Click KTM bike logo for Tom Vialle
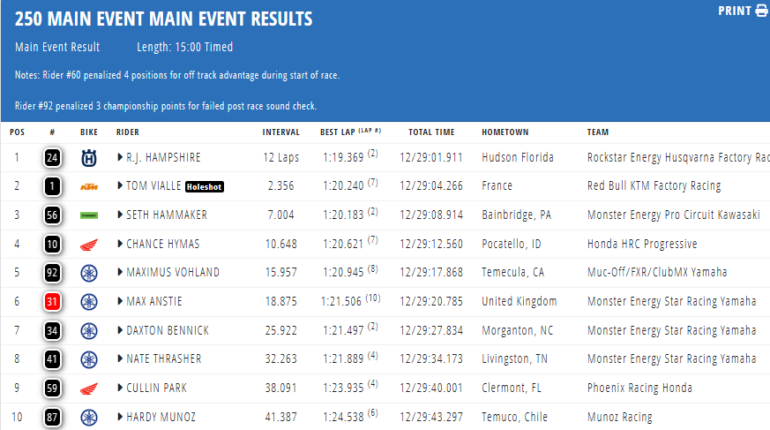770x430 pixels. 90,186
